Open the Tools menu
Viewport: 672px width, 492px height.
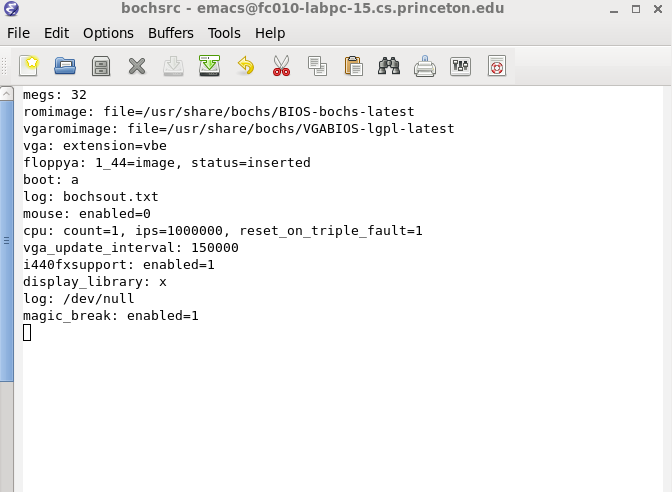click(224, 33)
